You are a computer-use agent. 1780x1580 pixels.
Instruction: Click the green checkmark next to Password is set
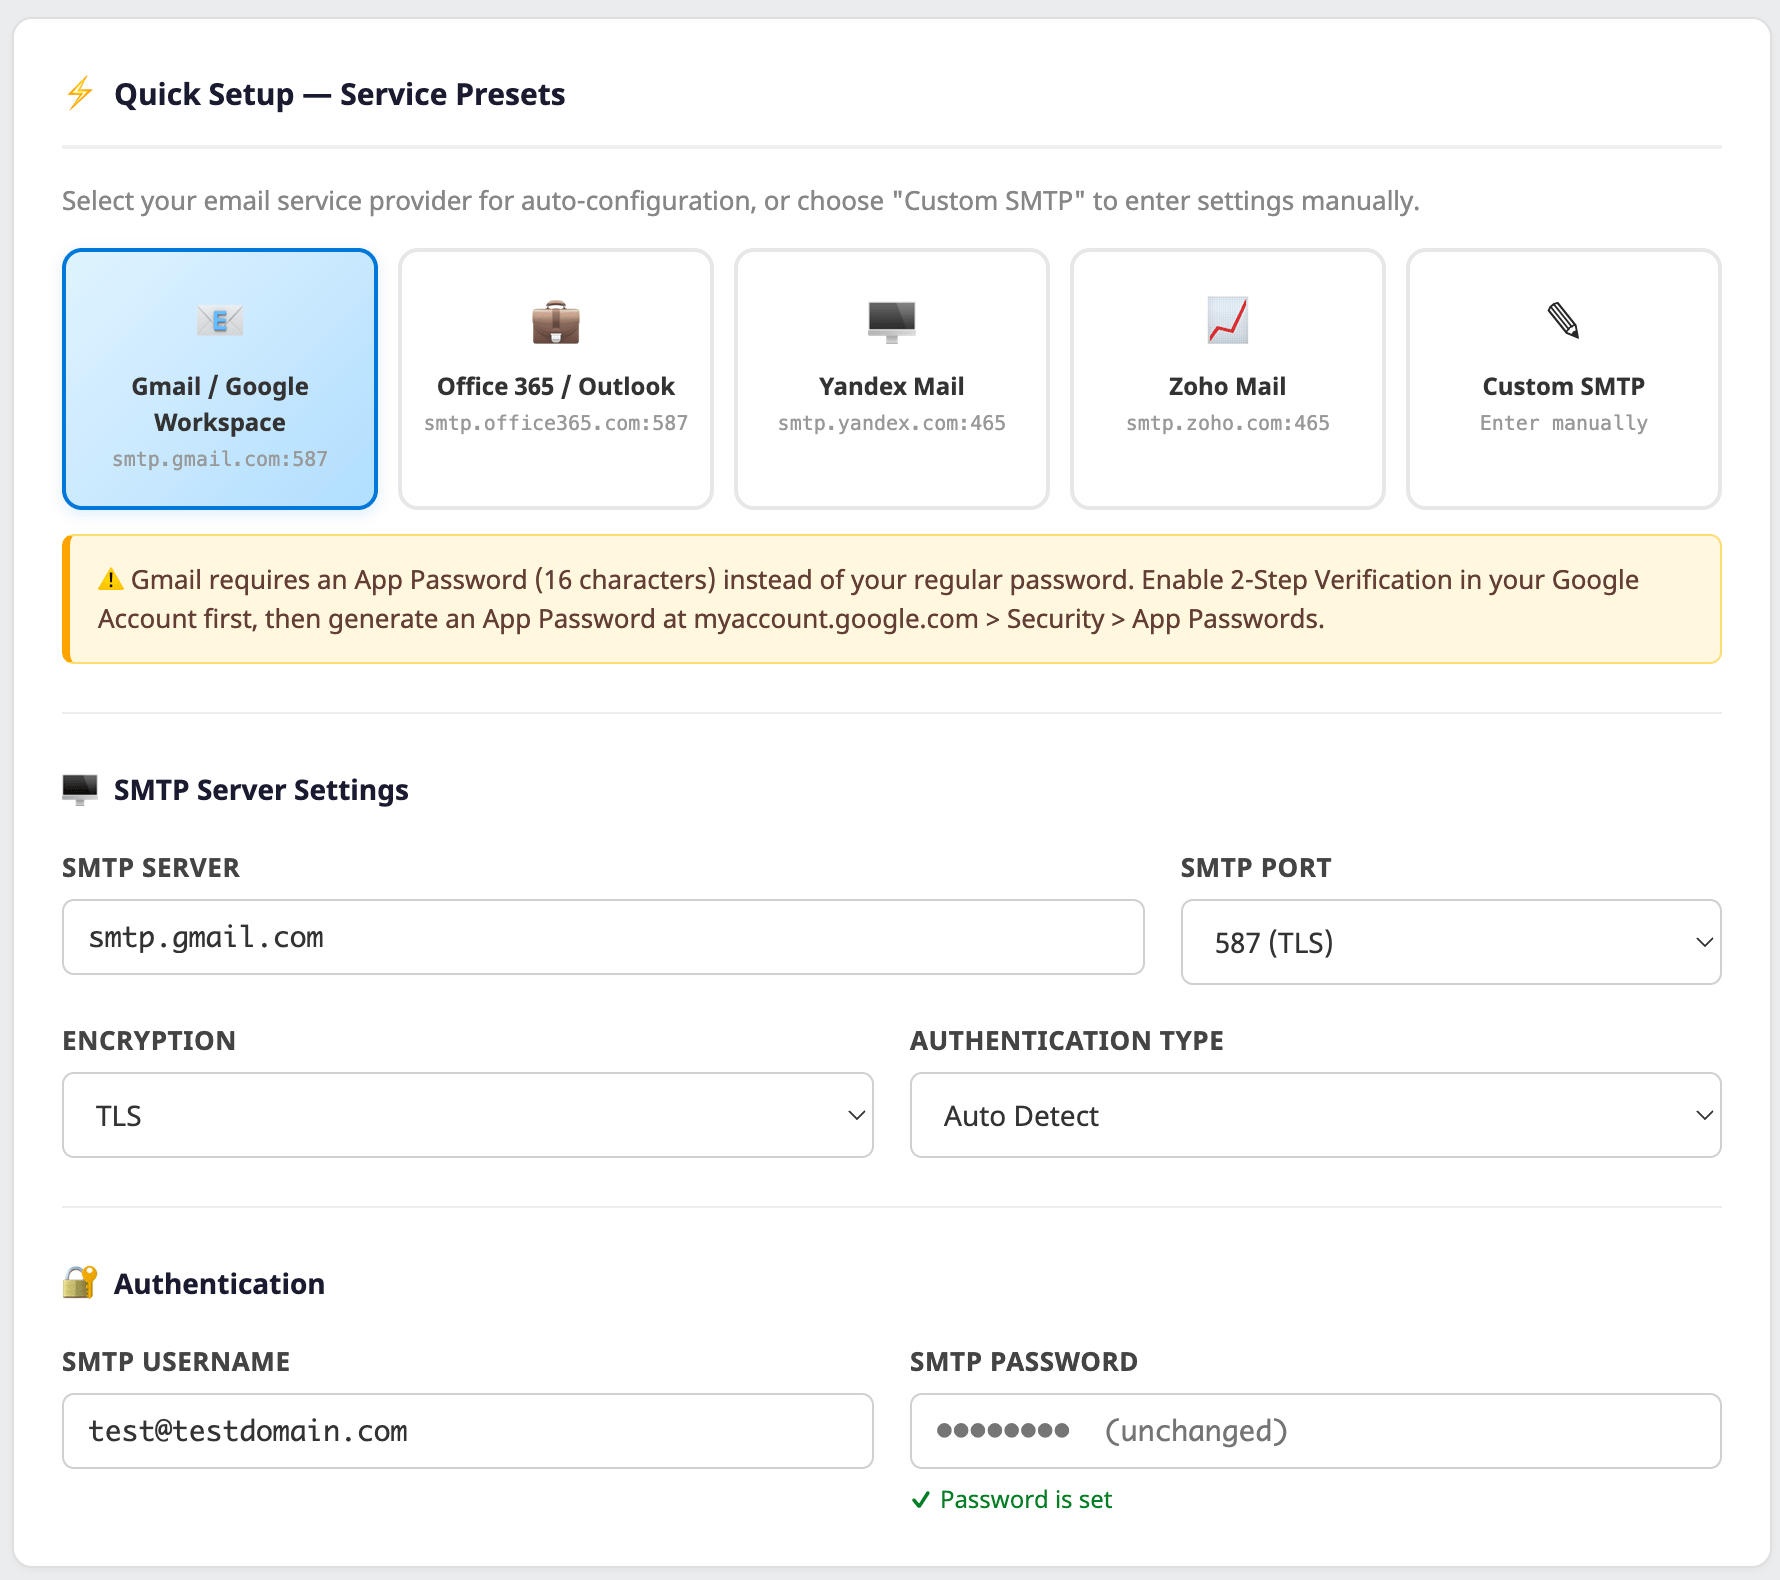[x=921, y=1500]
